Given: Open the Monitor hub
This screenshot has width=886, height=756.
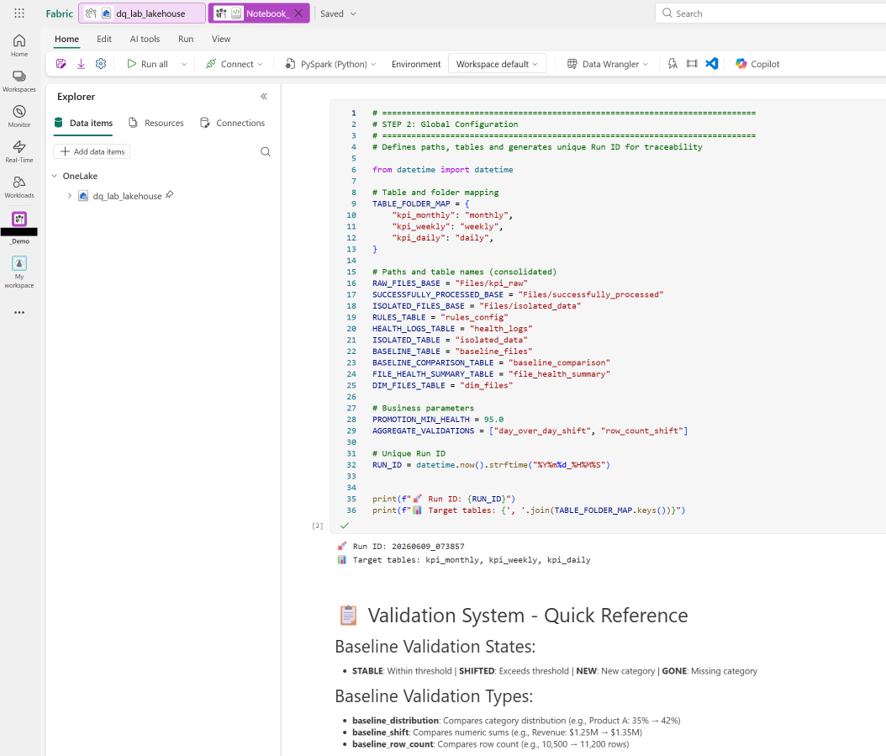Looking at the screenshot, I should point(19,116).
